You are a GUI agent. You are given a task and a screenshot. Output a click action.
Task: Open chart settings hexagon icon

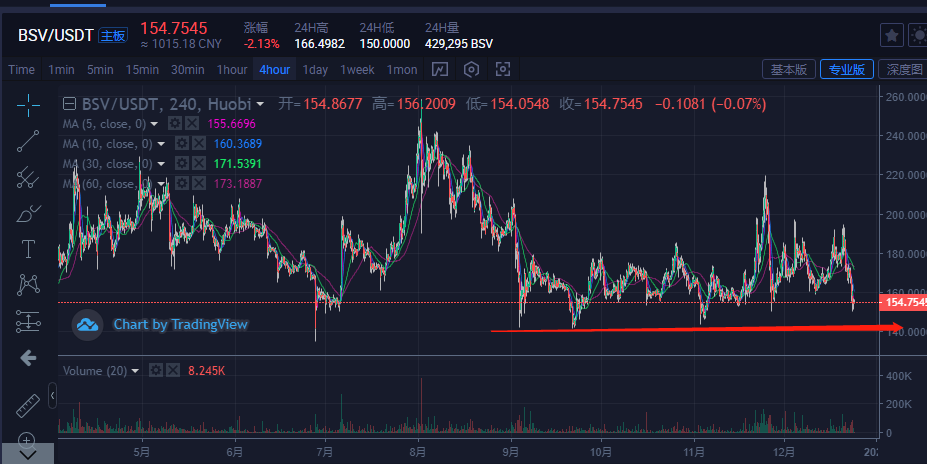click(471, 69)
